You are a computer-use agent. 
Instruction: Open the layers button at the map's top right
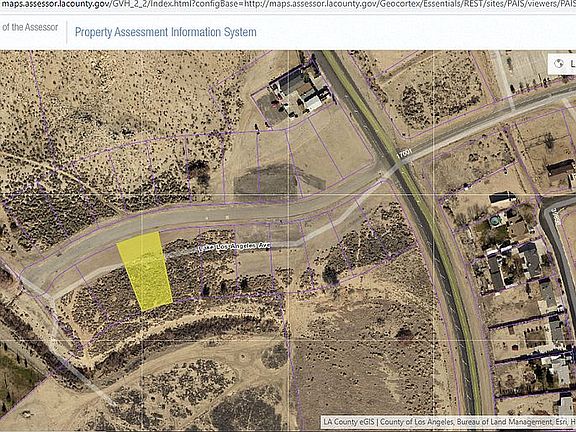click(x=562, y=64)
